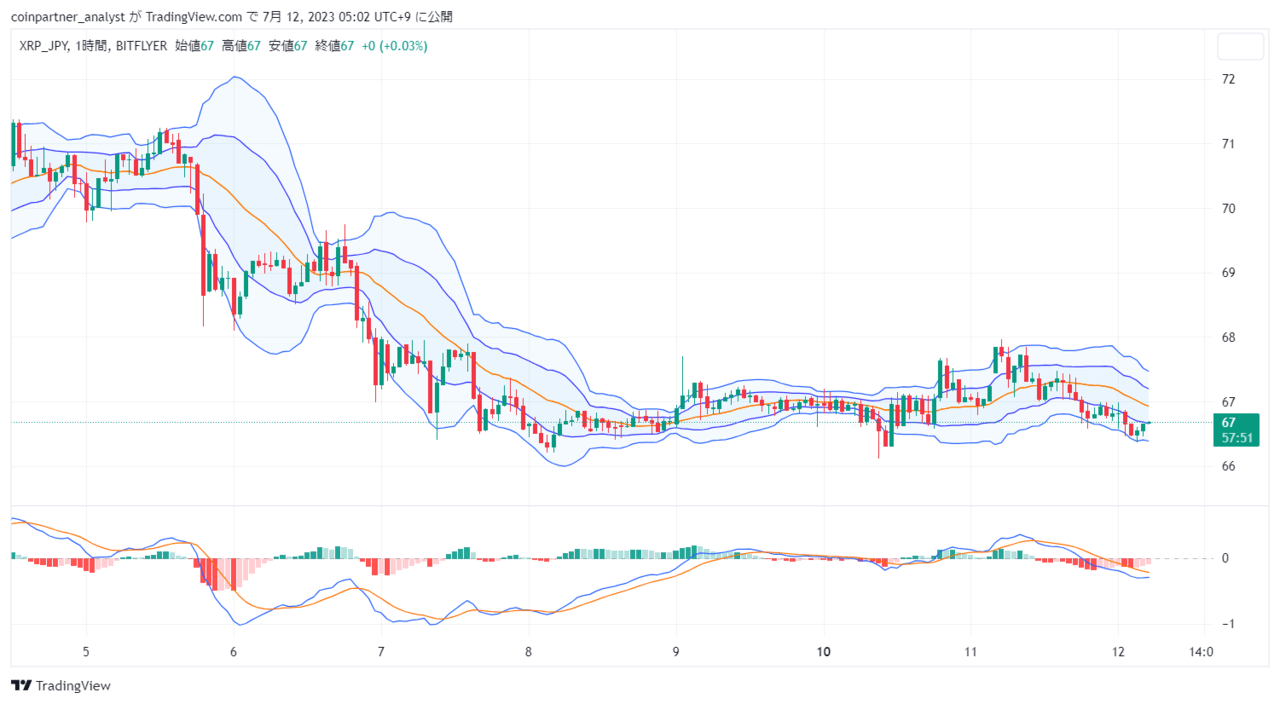Click the 終値67 close value
Image resolution: width=1280 pixels, height=704 pixels.
pyautogui.click(x=335, y=46)
